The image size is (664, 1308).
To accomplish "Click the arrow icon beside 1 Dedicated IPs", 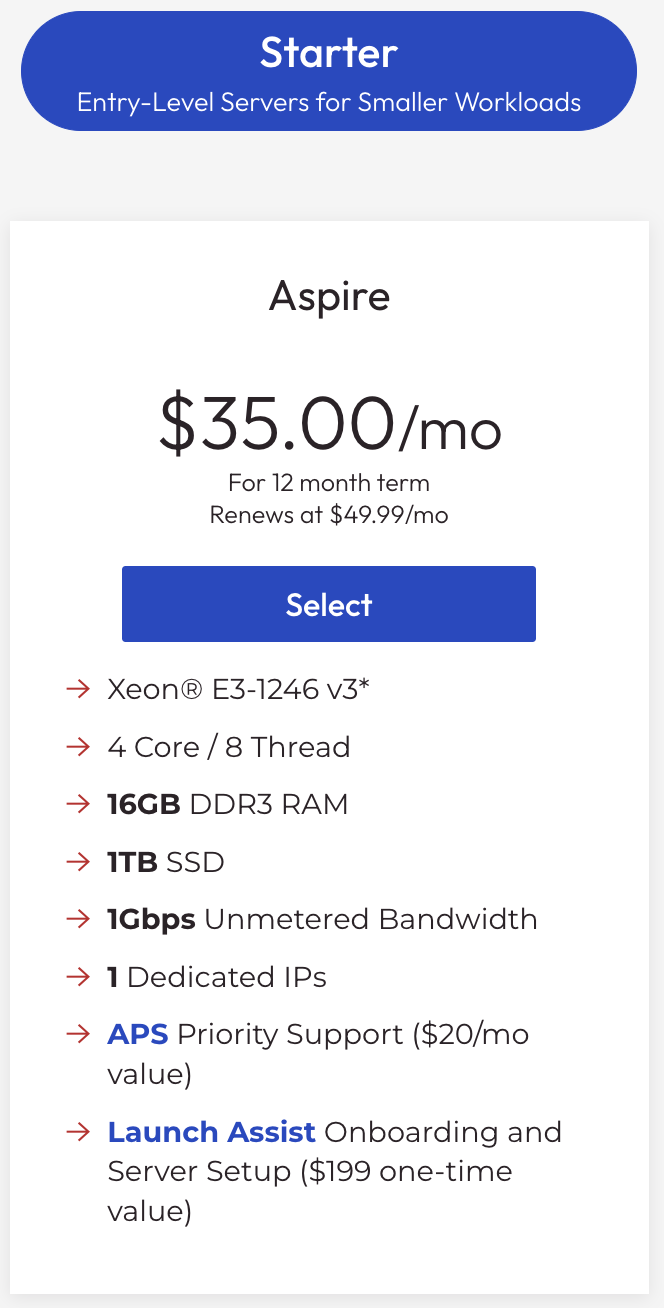I will point(78,977).
